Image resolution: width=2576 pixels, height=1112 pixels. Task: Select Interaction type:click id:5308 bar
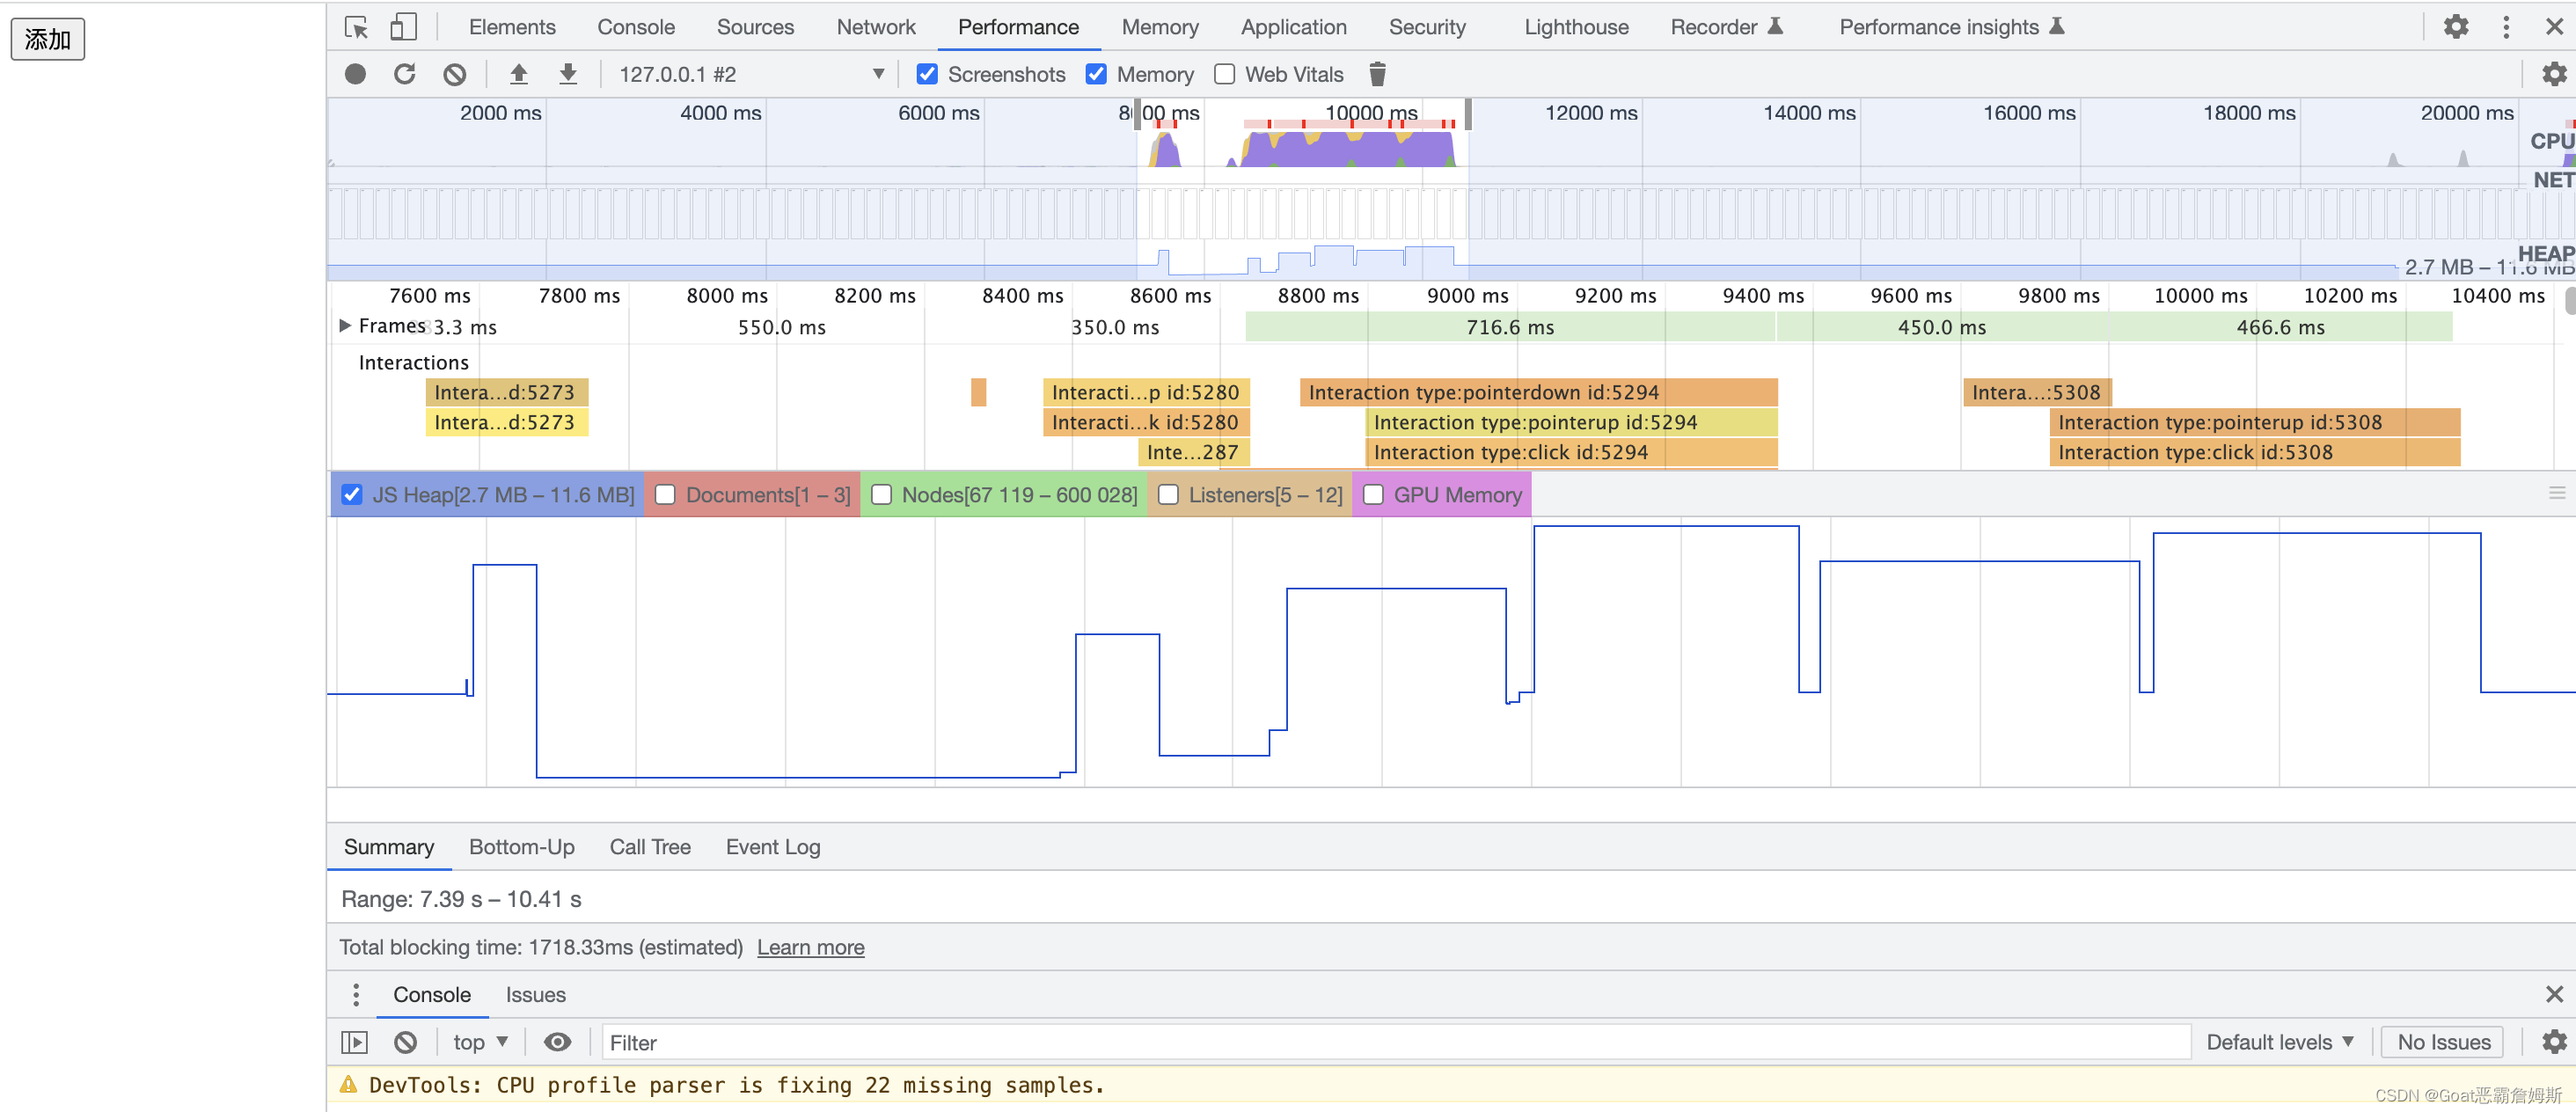point(2254,452)
